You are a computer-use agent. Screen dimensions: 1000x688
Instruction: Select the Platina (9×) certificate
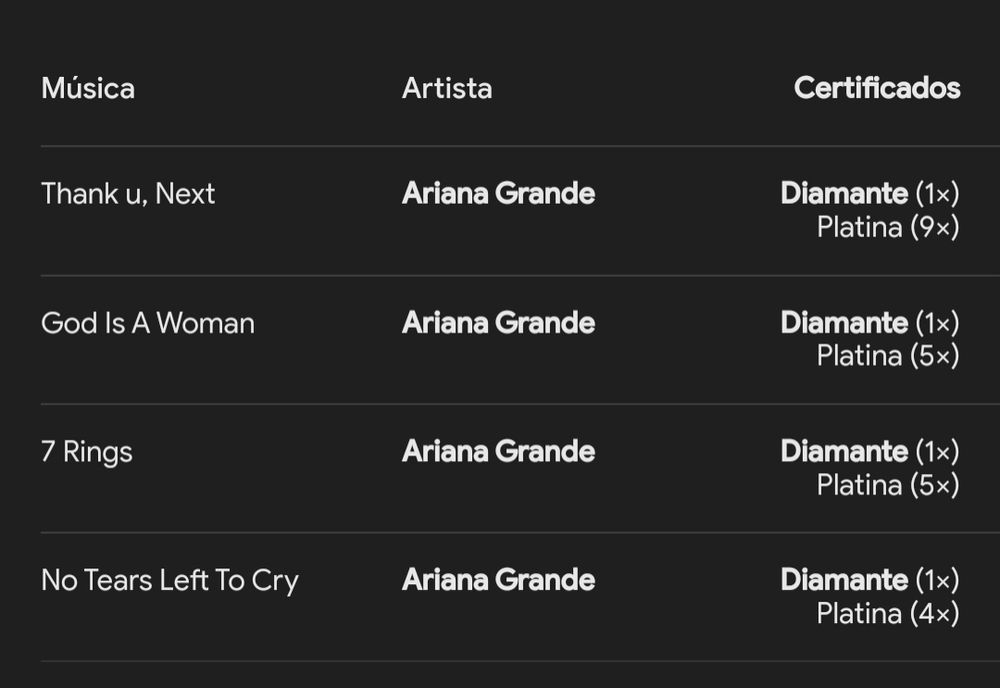tap(888, 227)
